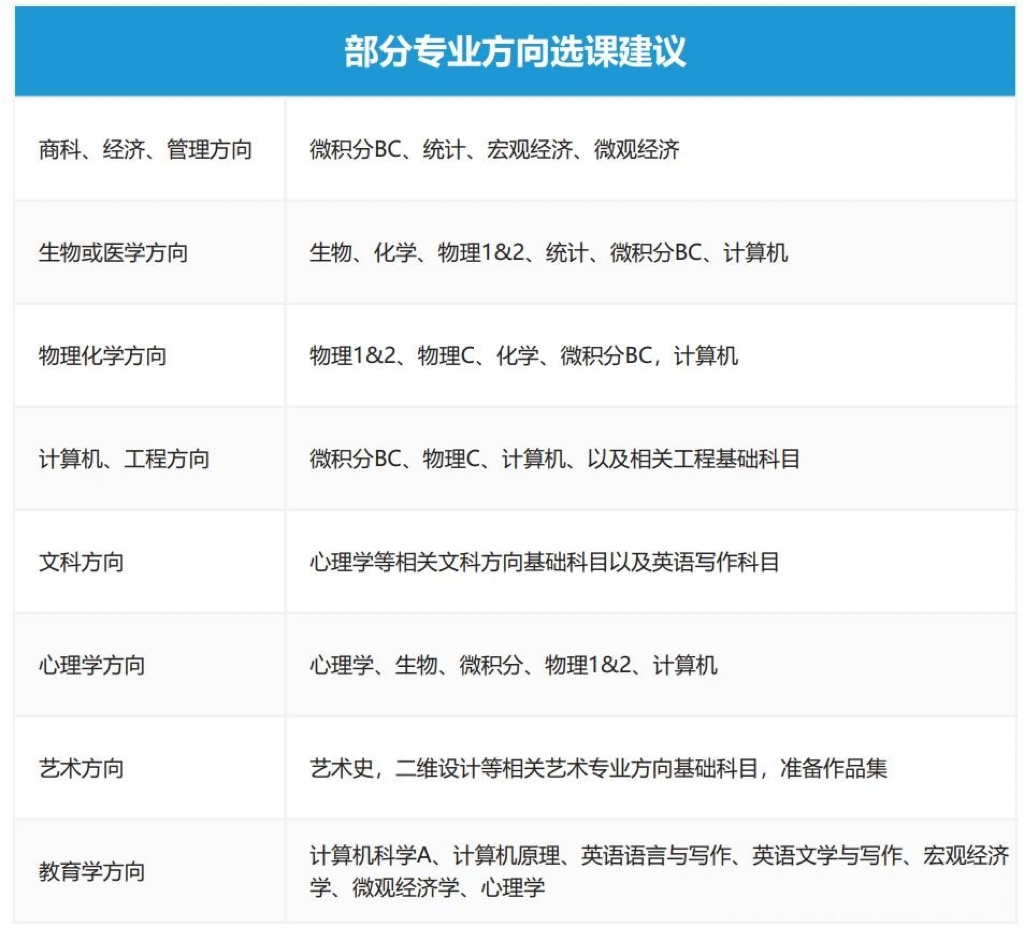This screenshot has width=1024, height=941.
Task: Click the 心理学等相关文科方向基础科目 cell
Action: pyautogui.click(x=650, y=562)
